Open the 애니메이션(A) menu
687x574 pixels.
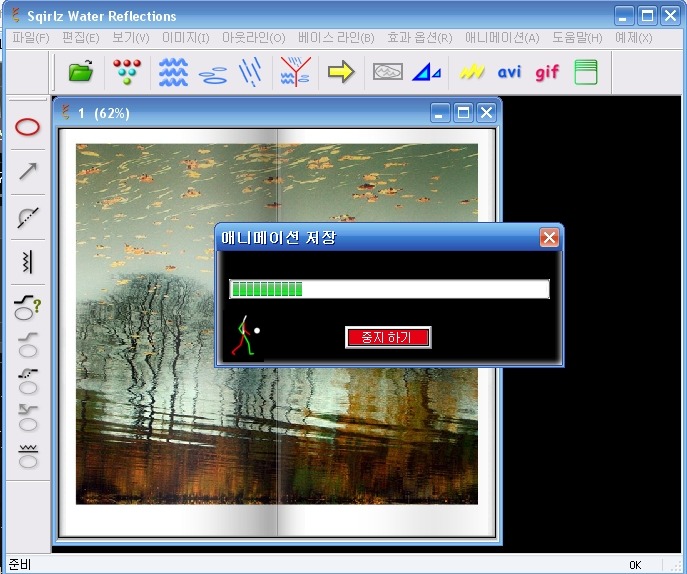pyautogui.click(x=501, y=38)
